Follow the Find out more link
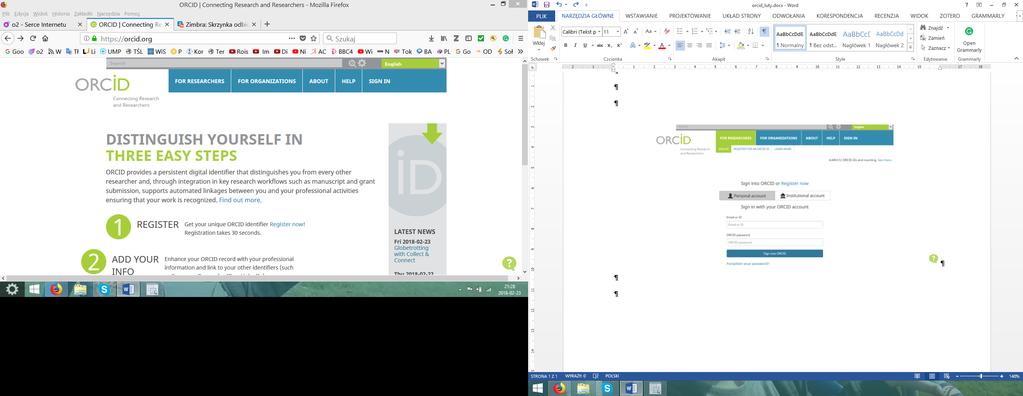Image resolution: width=1023 pixels, height=396 pixels. pyautogui.click(x=240, y=200)
